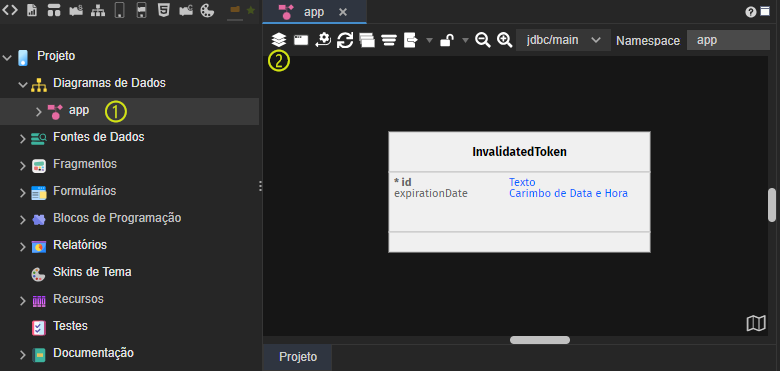Click the window panel icon in diagram toolbar

[x=301, y=40]
